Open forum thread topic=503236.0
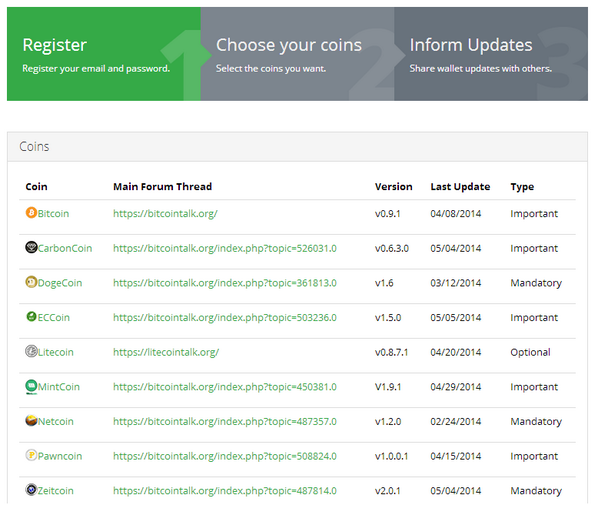Screen dimensions: 598x505 click(225, 318)
